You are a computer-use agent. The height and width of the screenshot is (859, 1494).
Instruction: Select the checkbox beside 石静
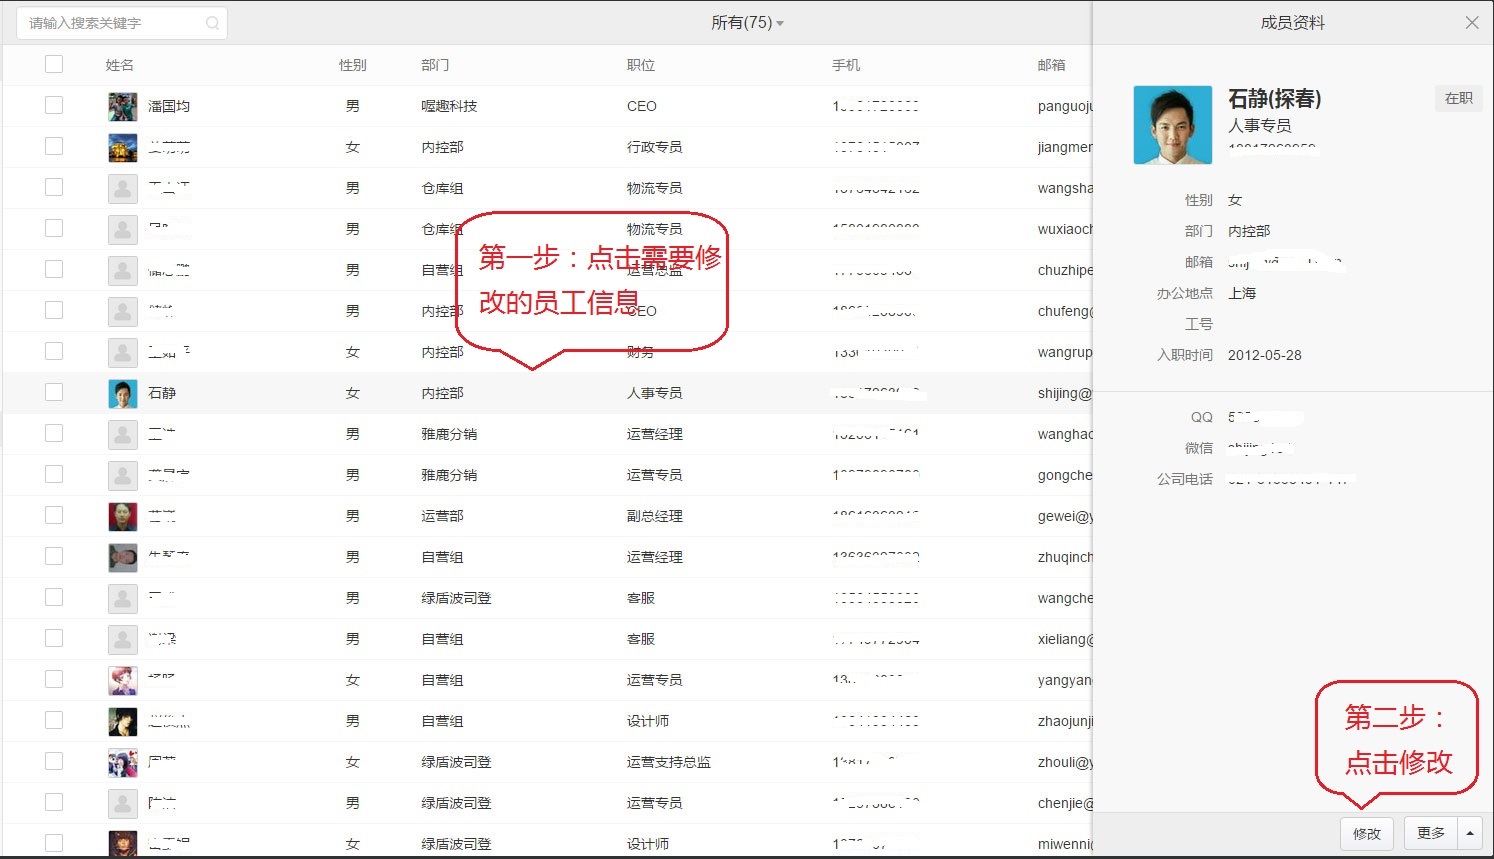click(54, 392)
